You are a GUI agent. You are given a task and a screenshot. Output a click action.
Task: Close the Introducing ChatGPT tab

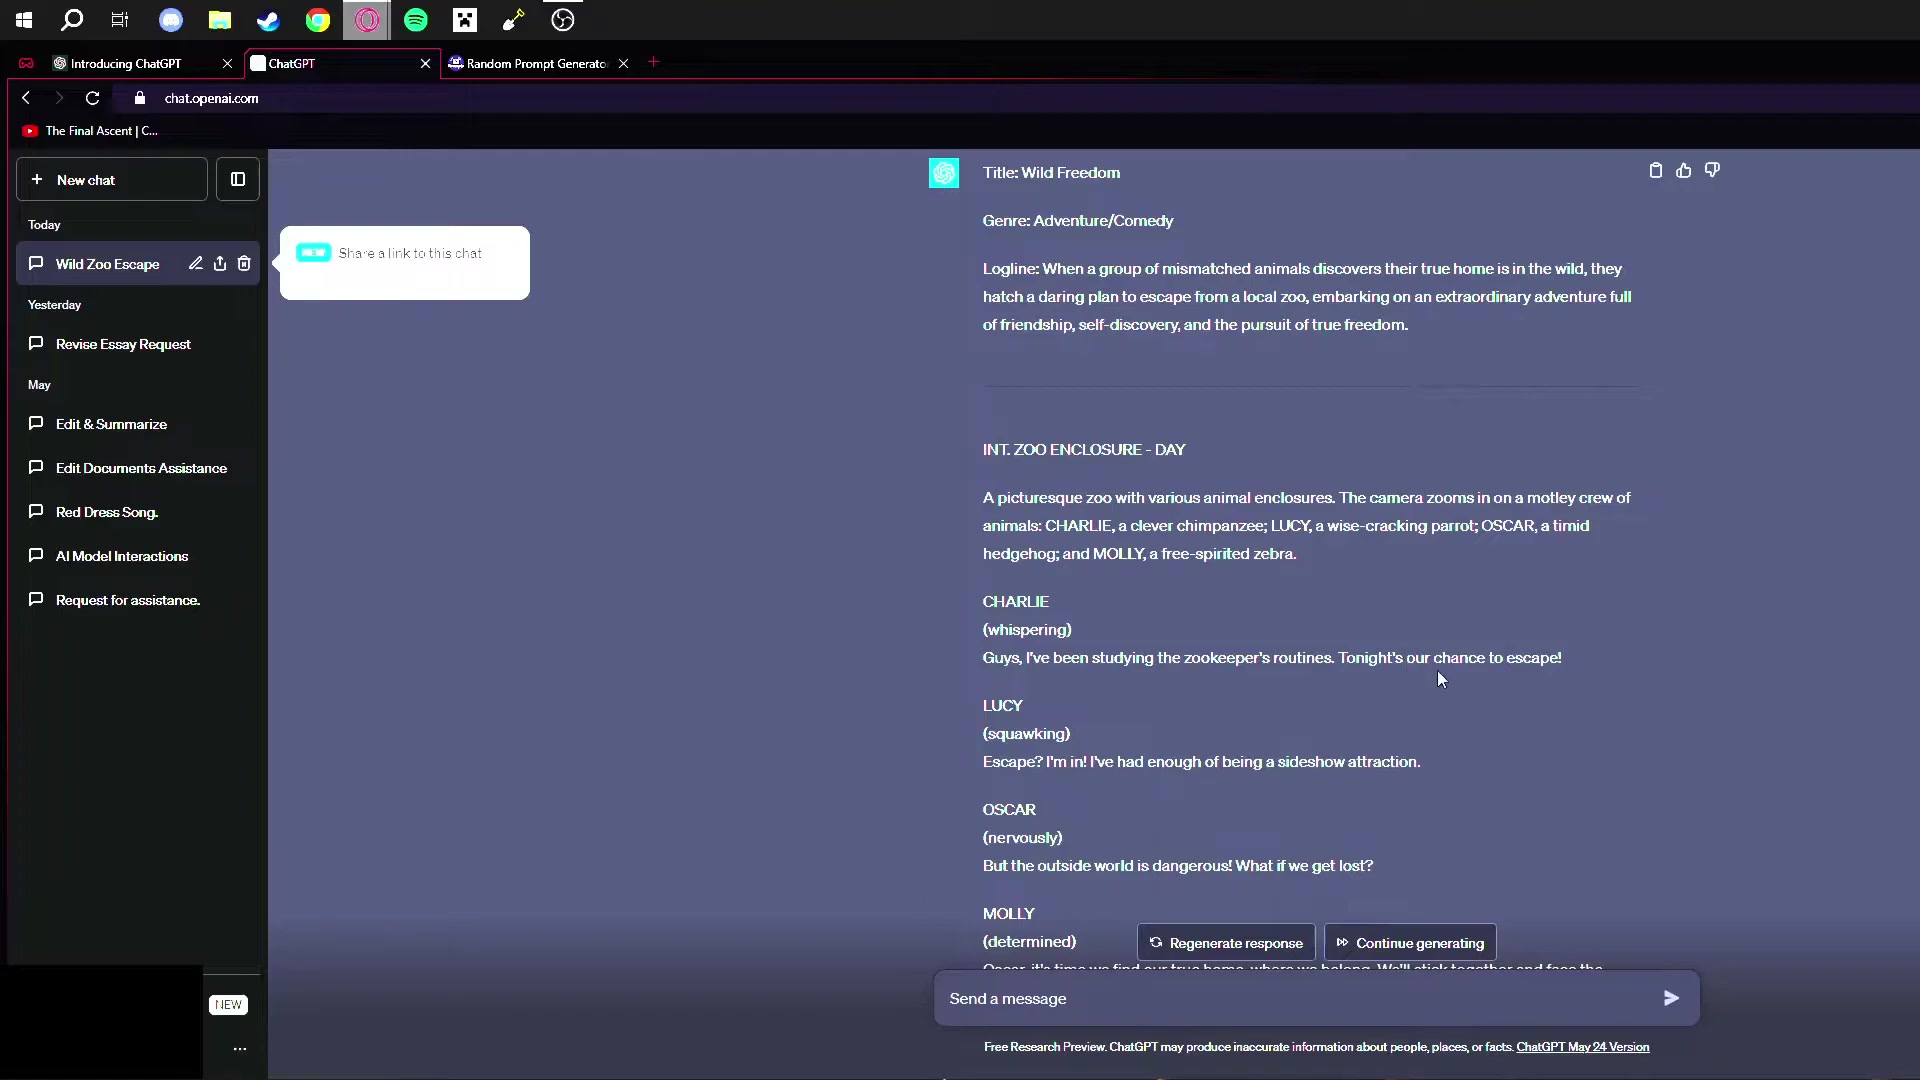coord(227,63)
